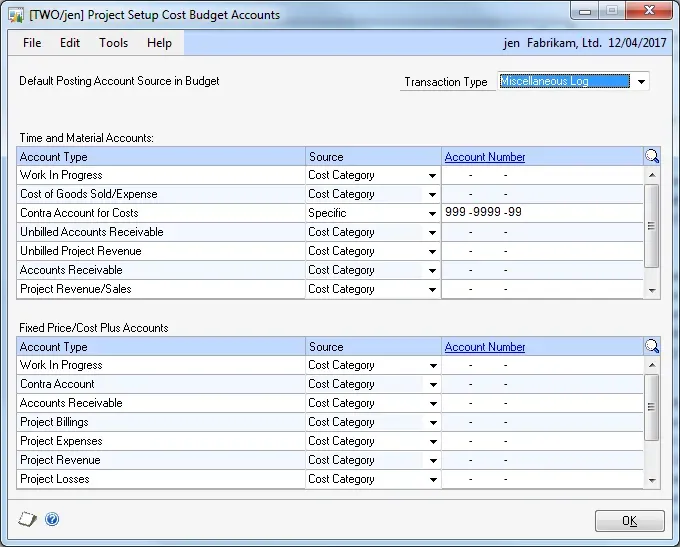The height and width of the screenshot is (547, 680).
Task: Select the Work In Progress row in Fixed Price
Action: click(x=160, y=366)
